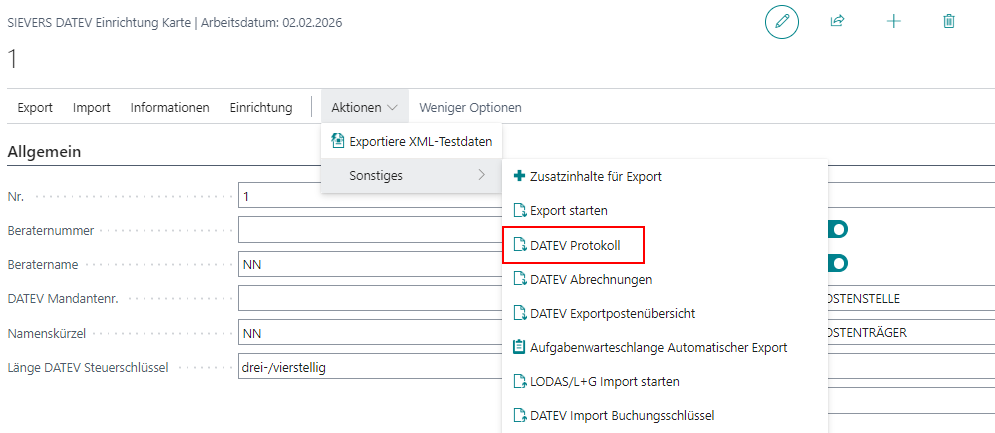This screenshot has width=995, height=433.
Task: Click Aufgabenwarteschlange clipboard icon
Action: 518,347
